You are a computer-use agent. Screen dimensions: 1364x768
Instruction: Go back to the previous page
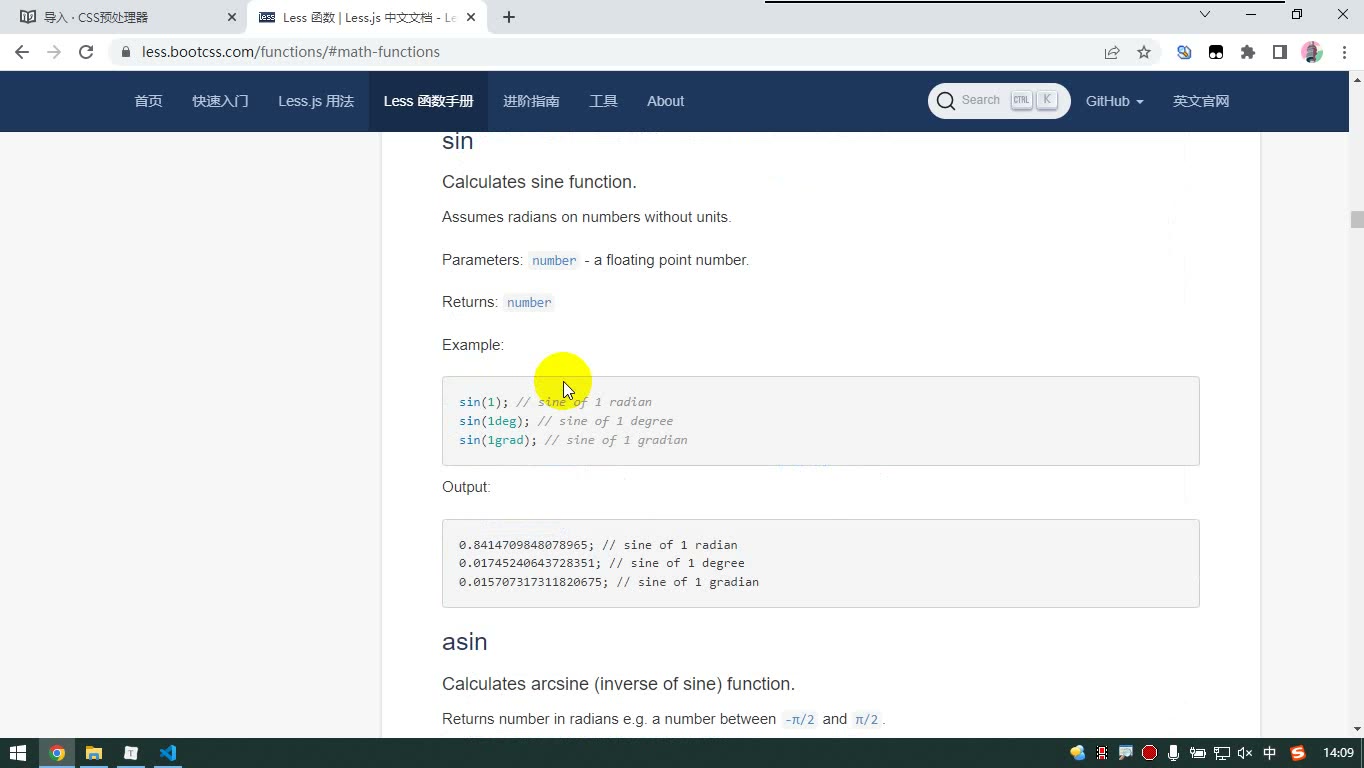tap(22, 52)
